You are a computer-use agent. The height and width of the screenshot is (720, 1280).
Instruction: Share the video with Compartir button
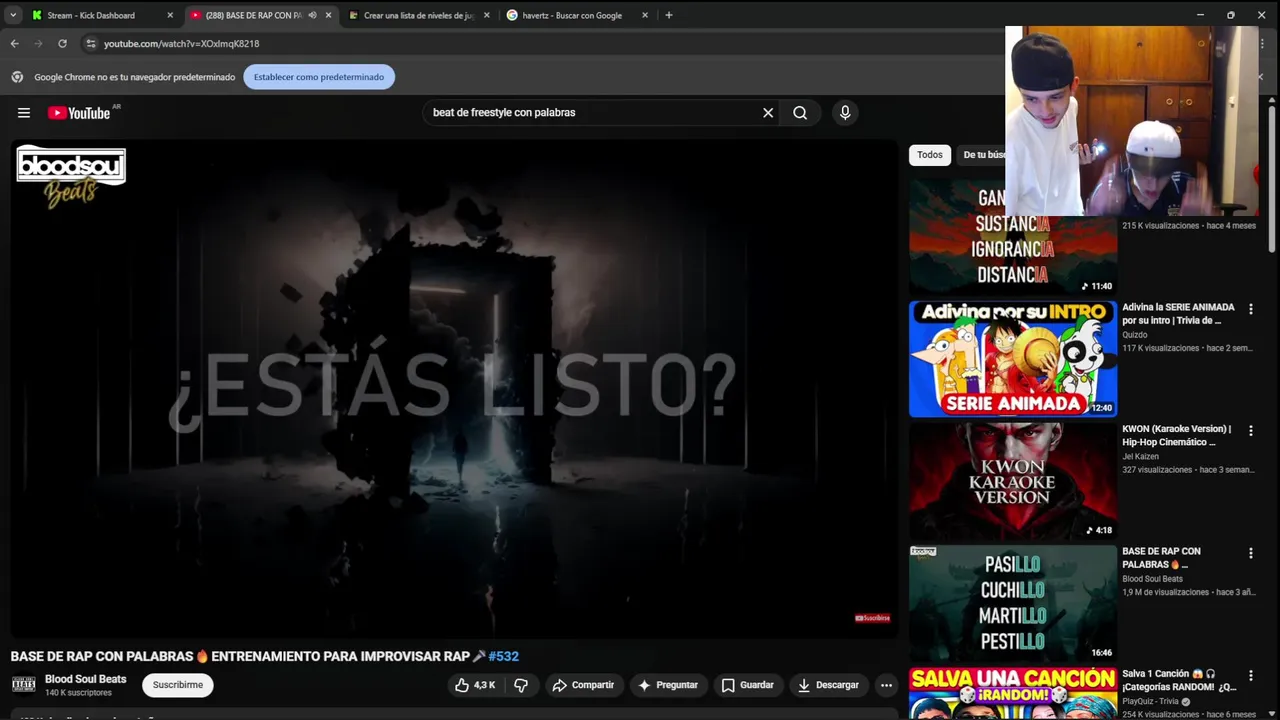click(x=582, y=685)
